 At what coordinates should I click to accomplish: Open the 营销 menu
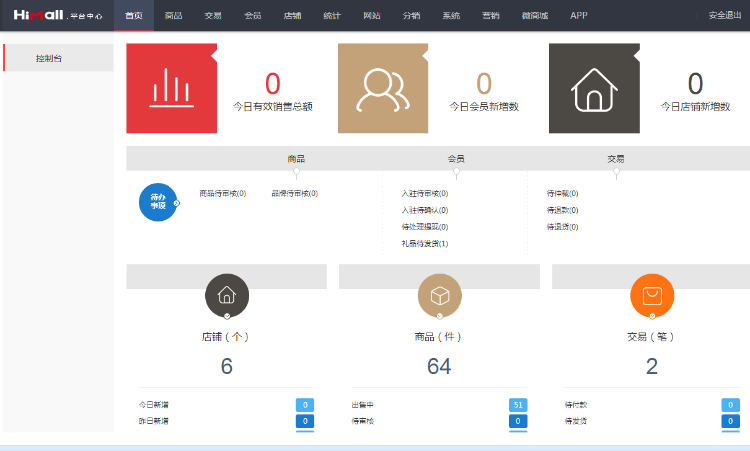coord(491,15)
